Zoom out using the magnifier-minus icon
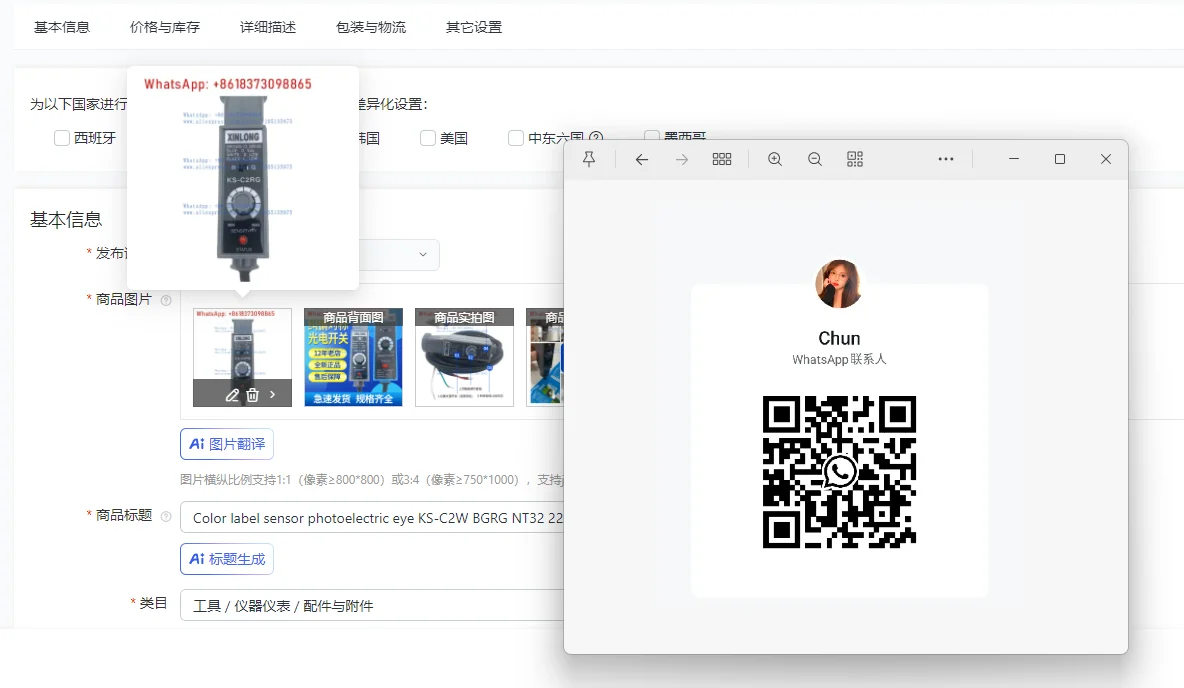 [x=814, y=159]
